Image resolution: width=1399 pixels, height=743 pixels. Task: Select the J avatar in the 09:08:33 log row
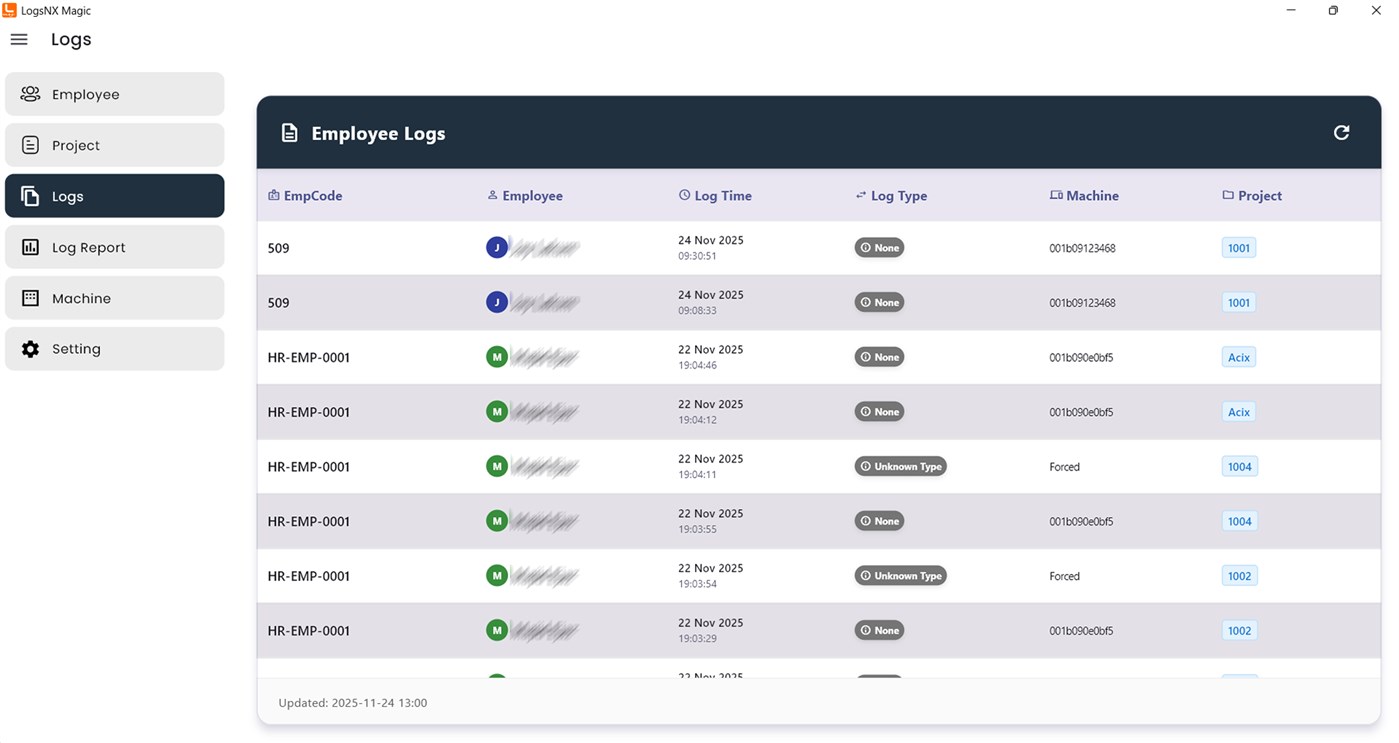click(x=497, y=302)
